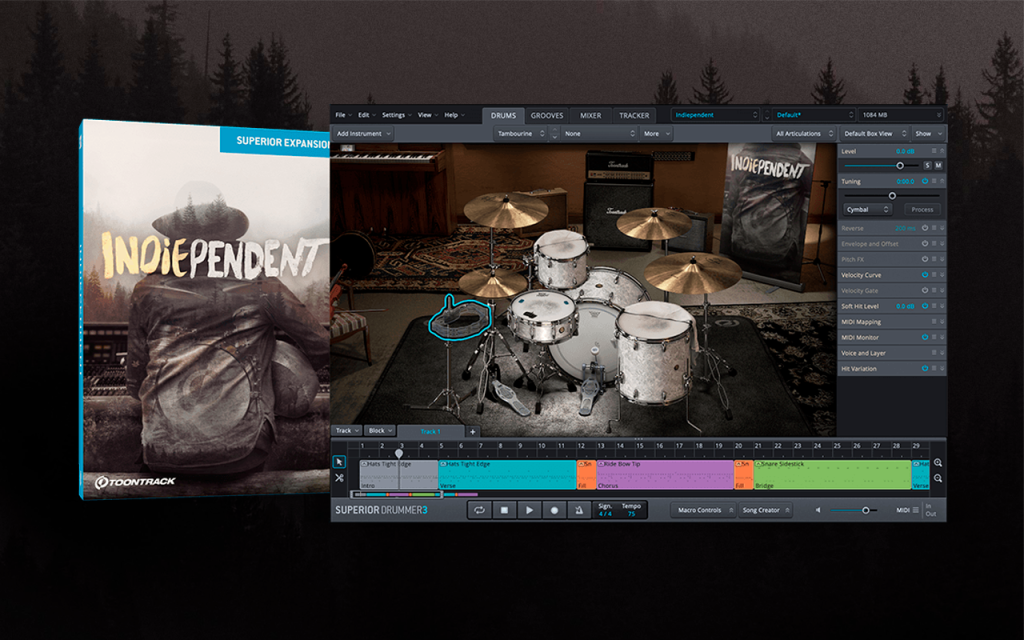Screen dimensions: 1024x640
Task: Open the Settings menu
Action: point(396,115)
